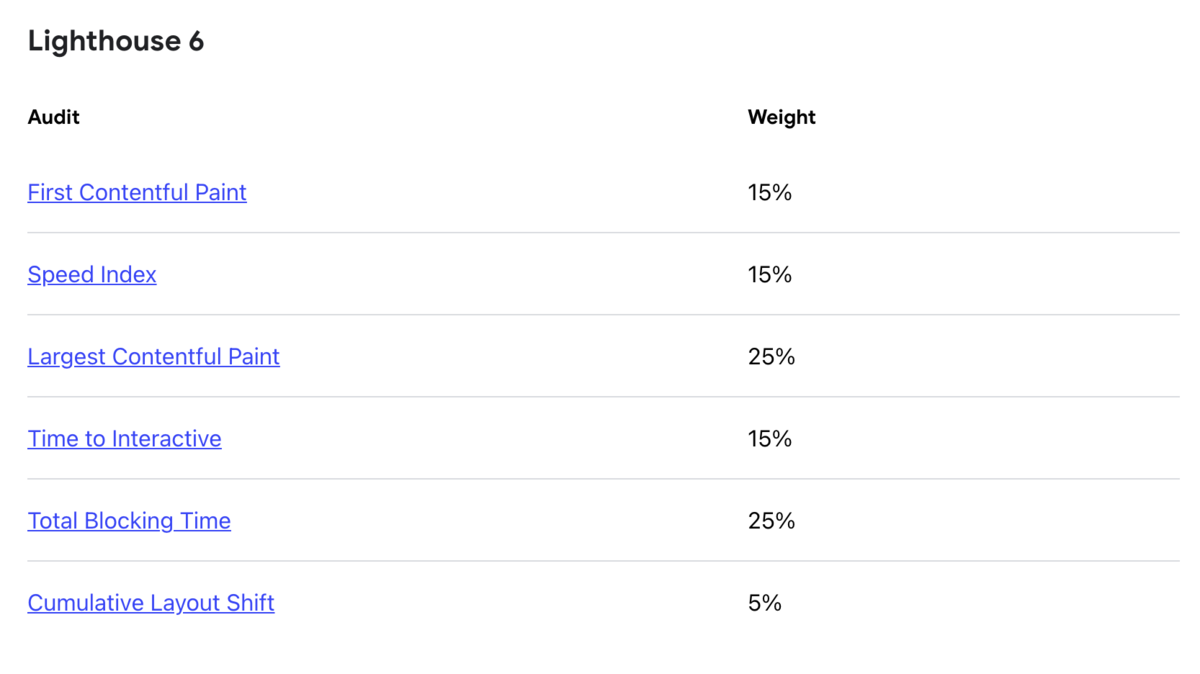Viewport: 1200px width, 674px height.
Task: Click the Time to Interactive 15% weight
Action: click(x=769, y=439)
